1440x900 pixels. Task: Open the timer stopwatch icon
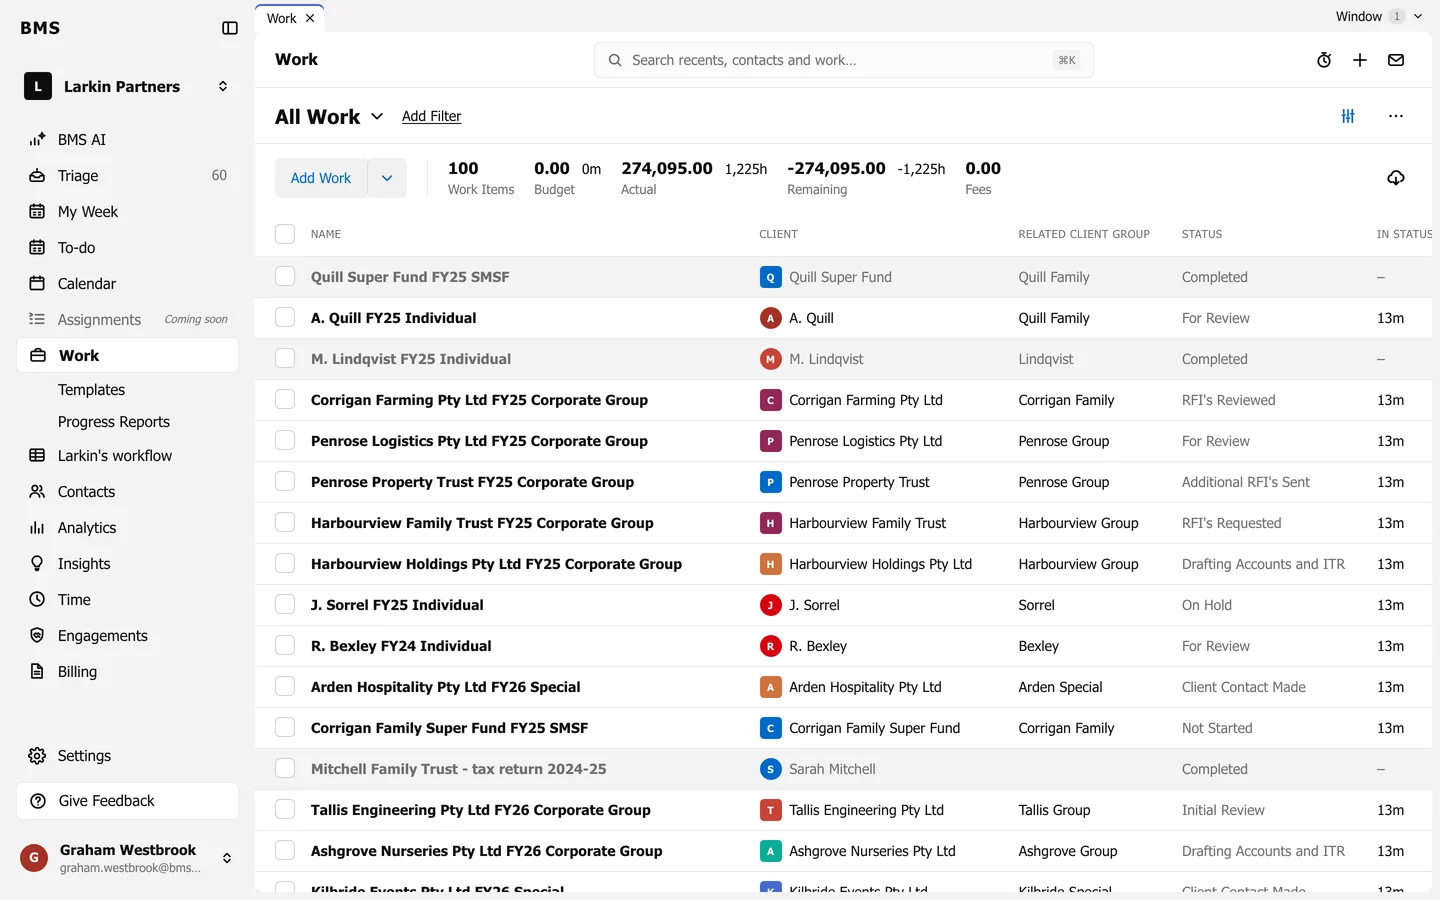click(x=1324, y=60)
